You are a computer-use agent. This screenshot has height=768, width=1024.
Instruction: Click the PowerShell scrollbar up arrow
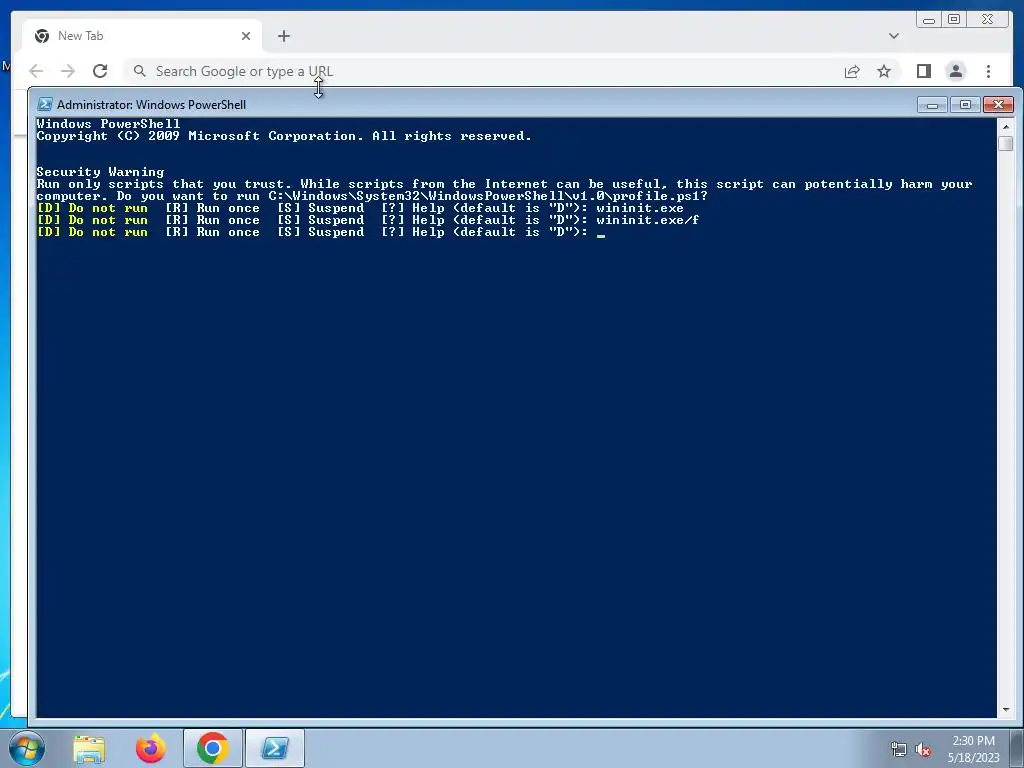point(1005,126)
